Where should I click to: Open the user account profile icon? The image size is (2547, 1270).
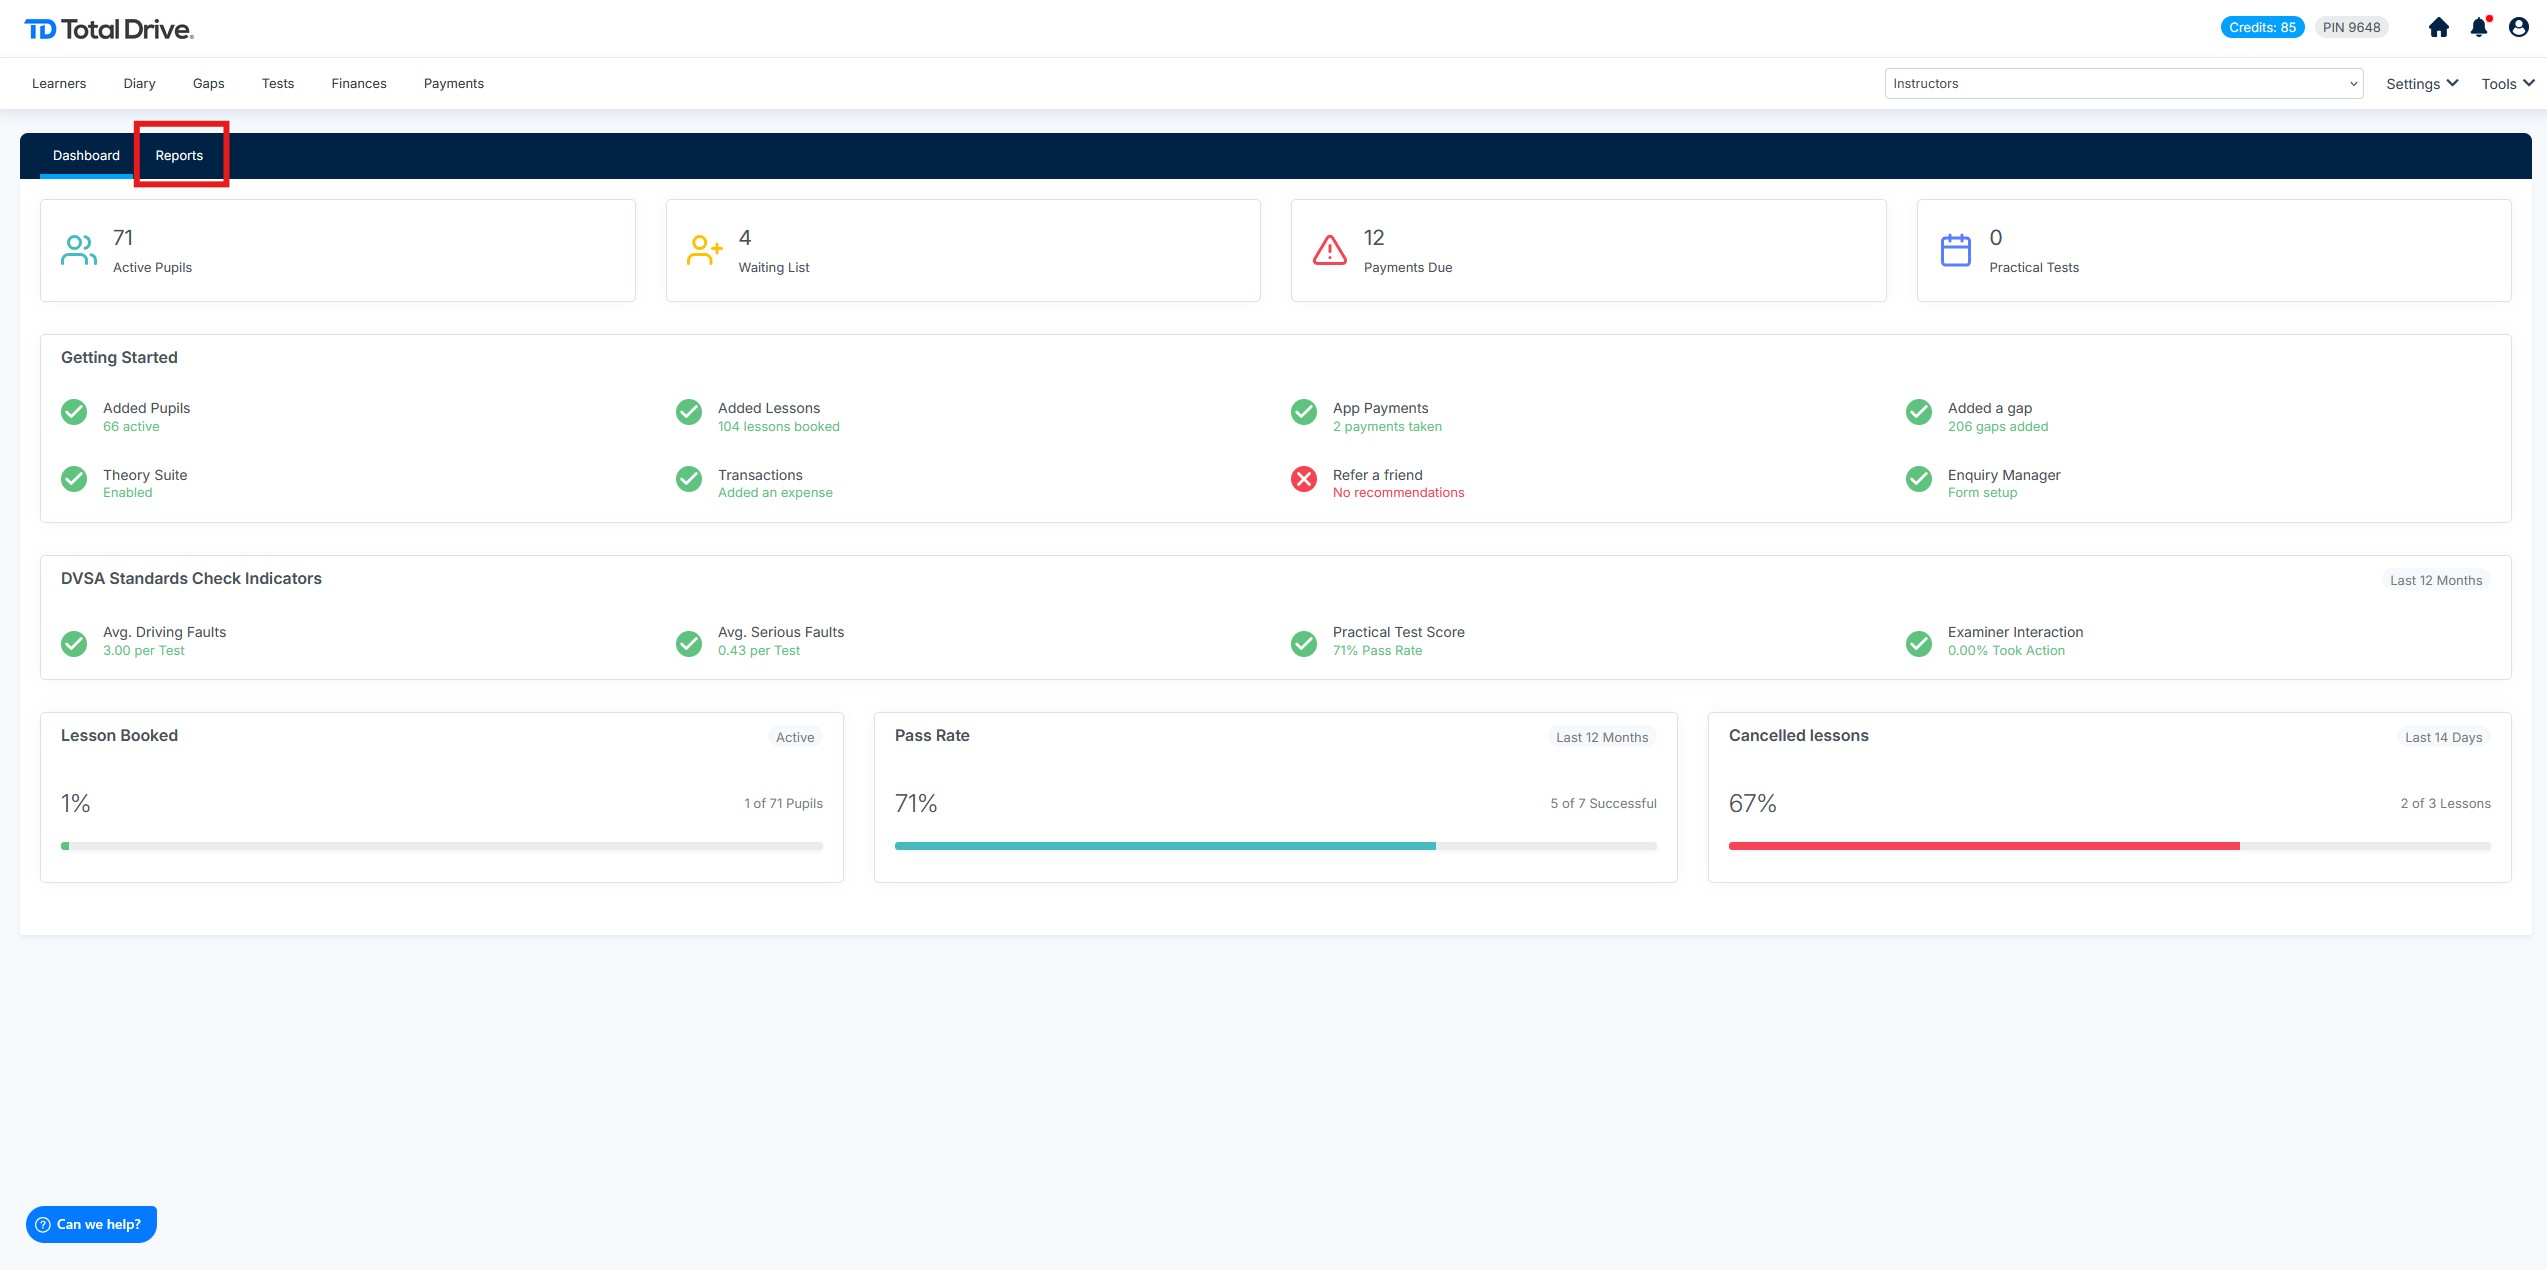click(2519, 28)
